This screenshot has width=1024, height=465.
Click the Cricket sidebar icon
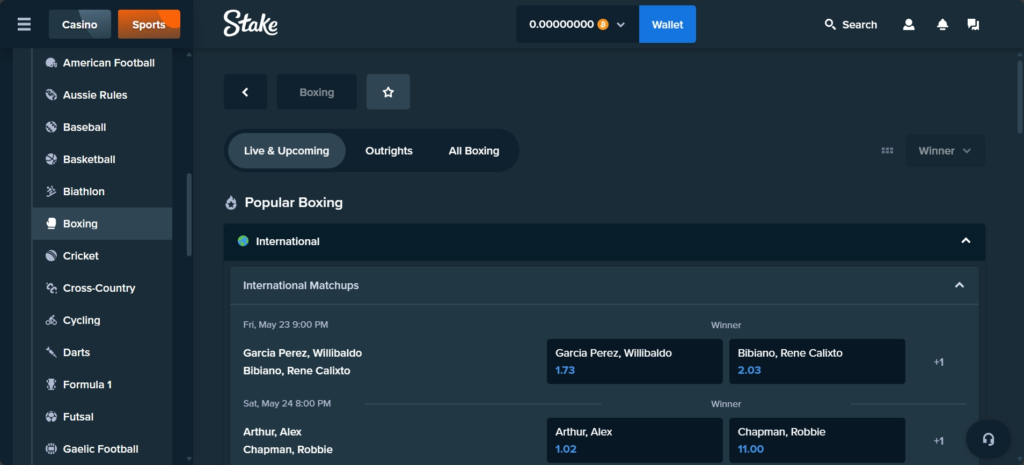pyautogui.click(x=51, y=256)
